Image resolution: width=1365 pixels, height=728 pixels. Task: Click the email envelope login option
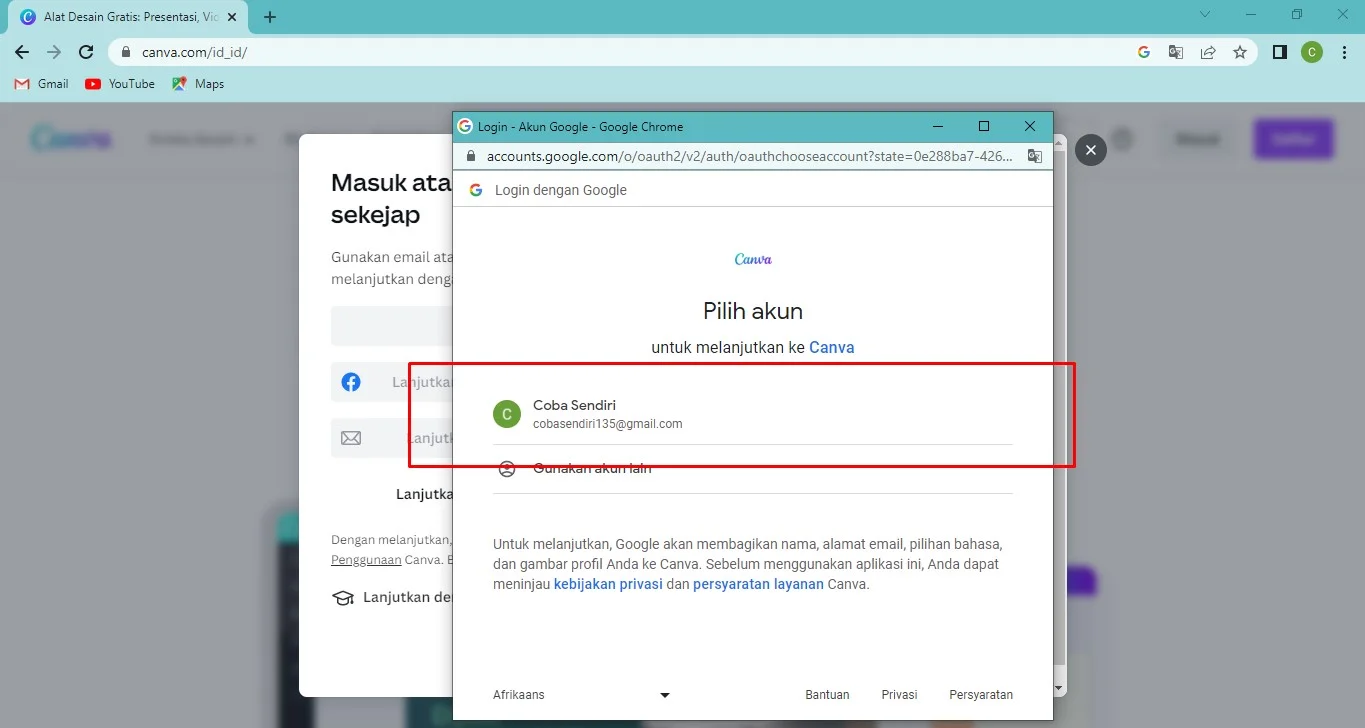tap(351, 438)
